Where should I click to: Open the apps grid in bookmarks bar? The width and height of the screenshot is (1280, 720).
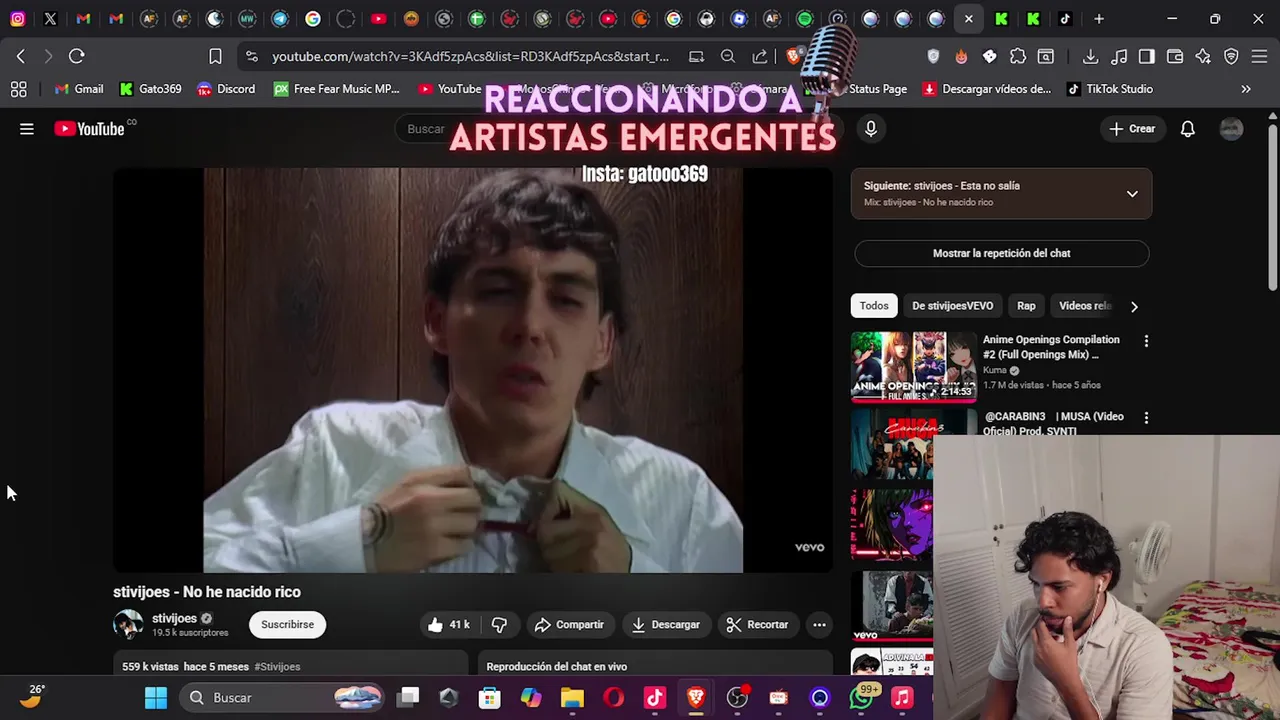18,89
